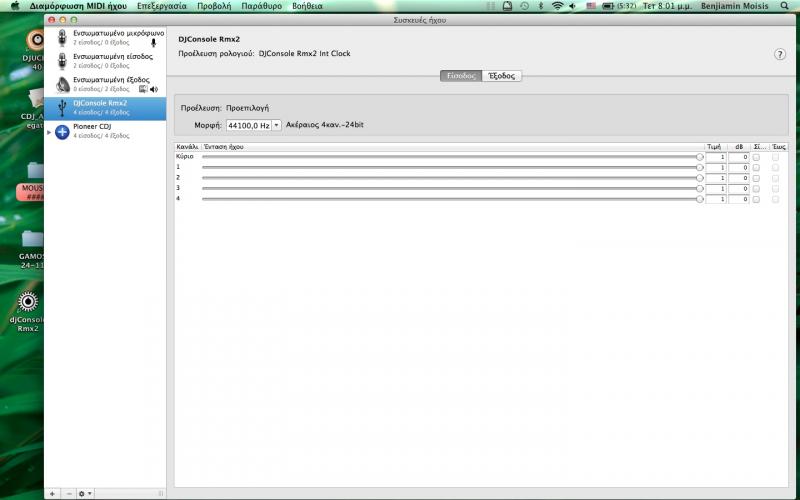Select the built-in microphone device icon
This screenshot has height=500, width=800.
click(x=62, y=38)
